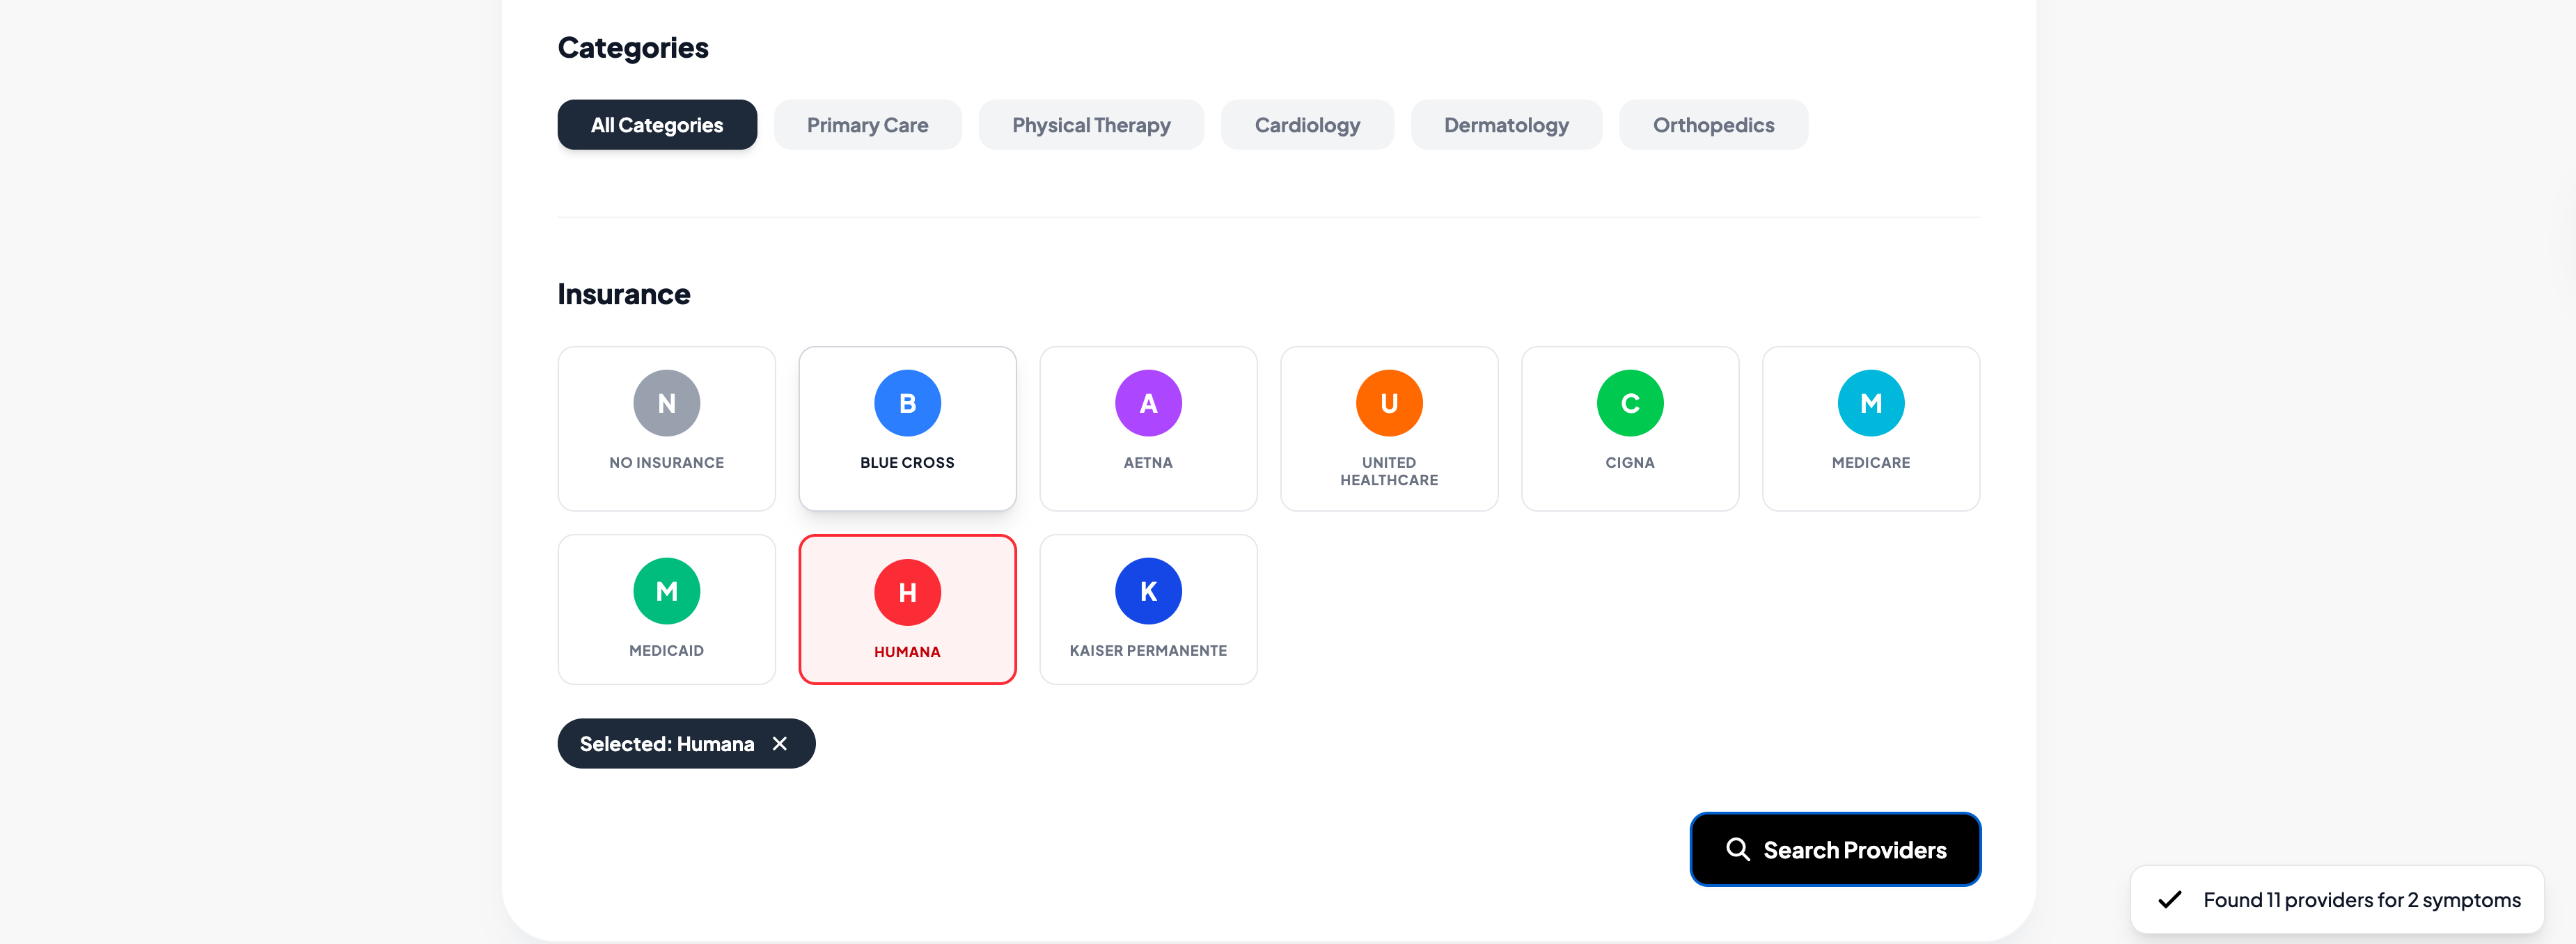Screen dimensions: 2576x944
Task: Click the green M Medicaid icon
Action: click(x=666, y=591)
